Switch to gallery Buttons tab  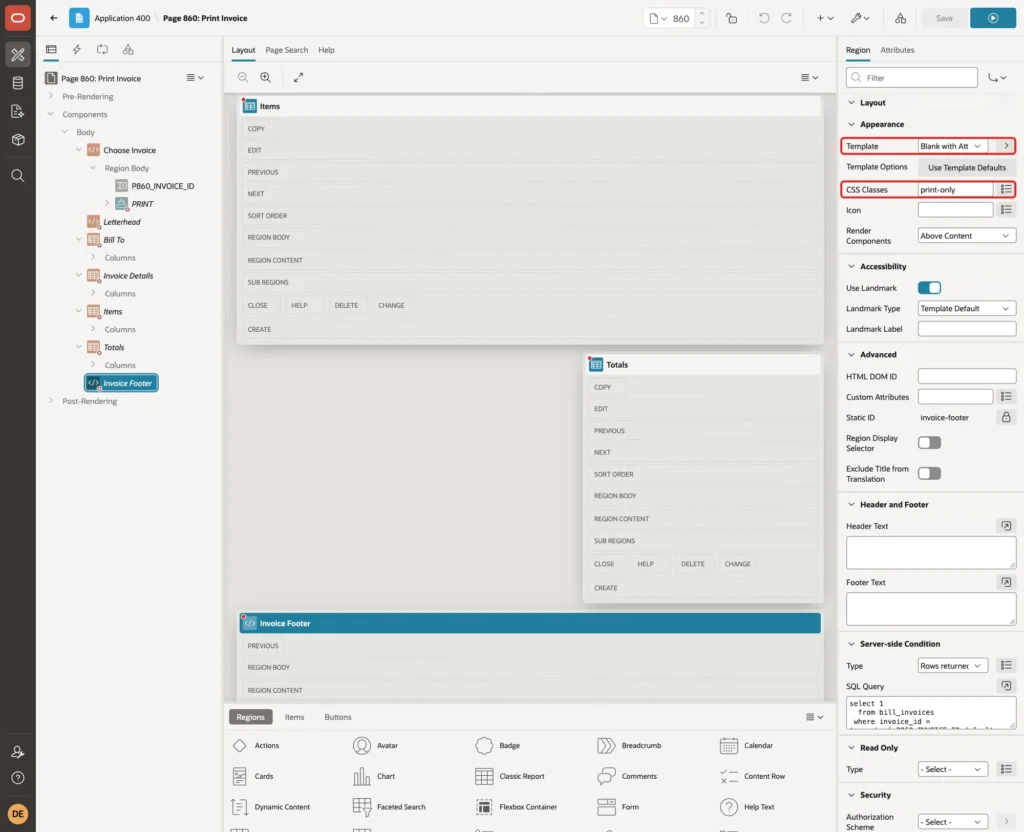point(338,717)
